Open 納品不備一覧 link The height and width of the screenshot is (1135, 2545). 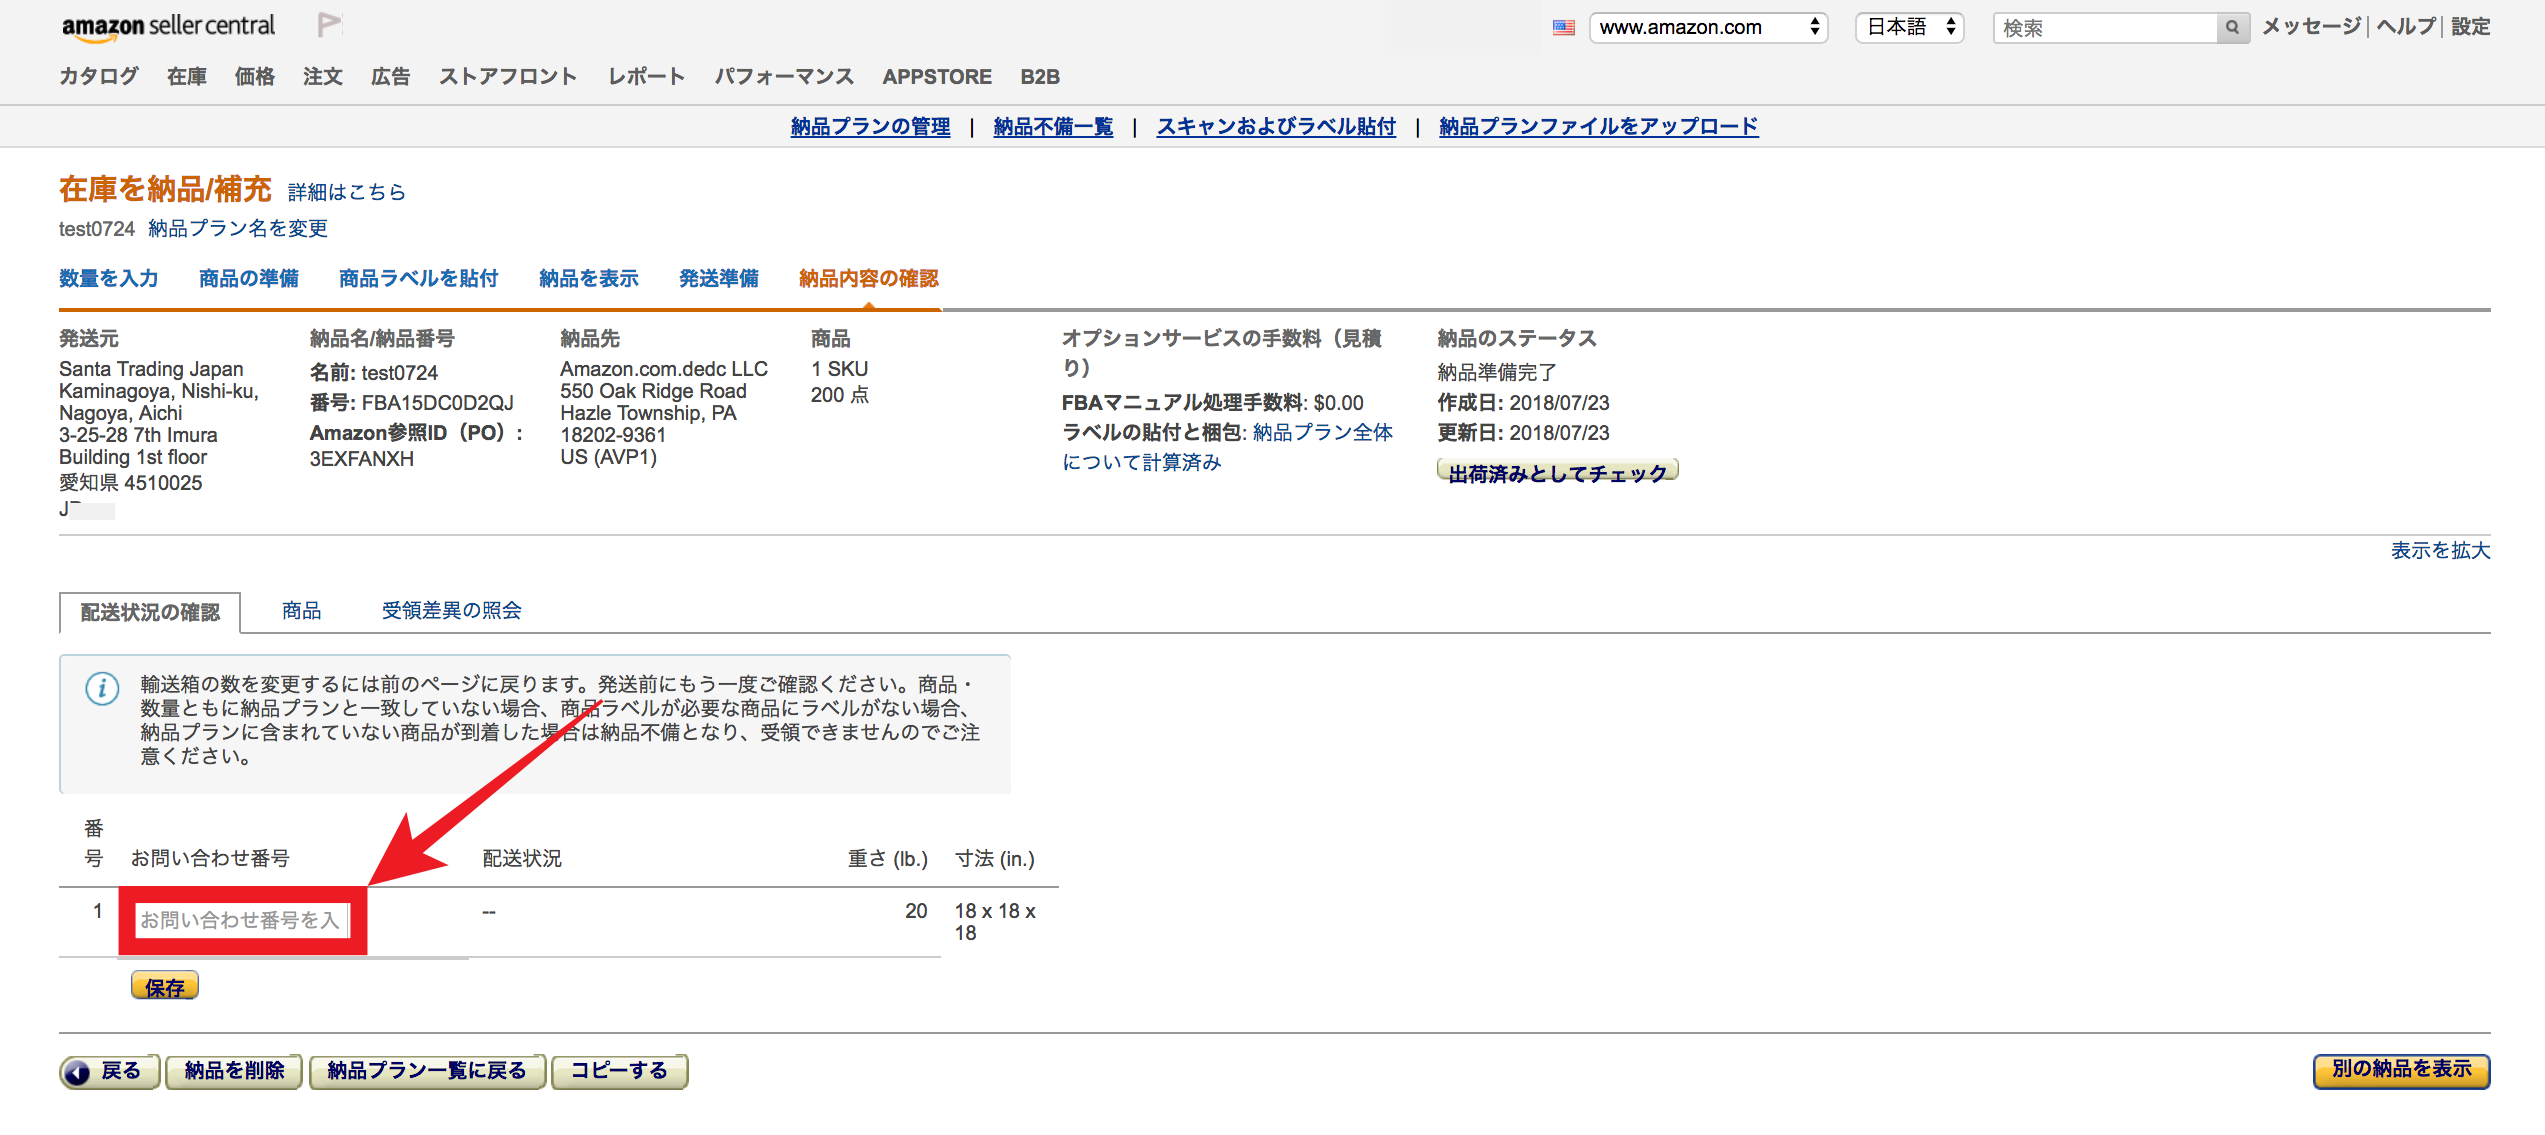click(x=1053, y=127)
